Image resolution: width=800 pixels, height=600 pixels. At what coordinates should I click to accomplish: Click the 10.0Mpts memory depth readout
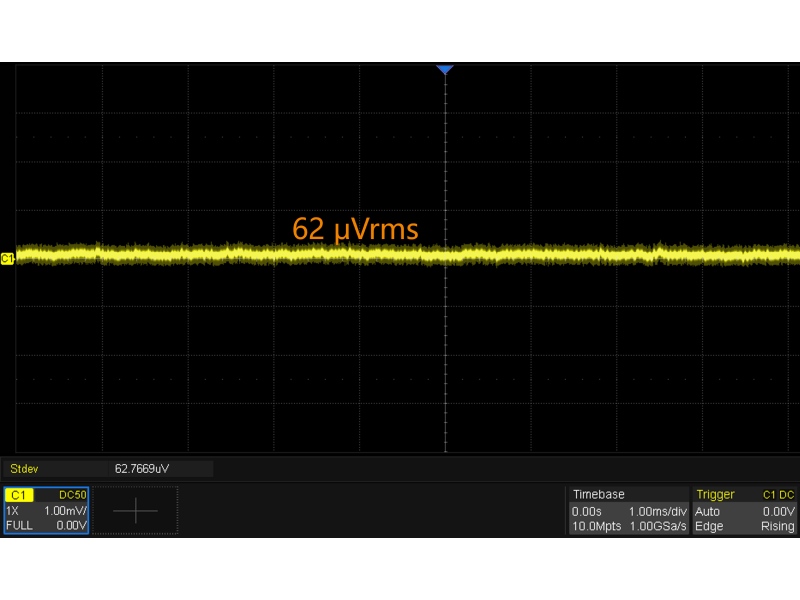pyautogui.click(x=596, y=526)
